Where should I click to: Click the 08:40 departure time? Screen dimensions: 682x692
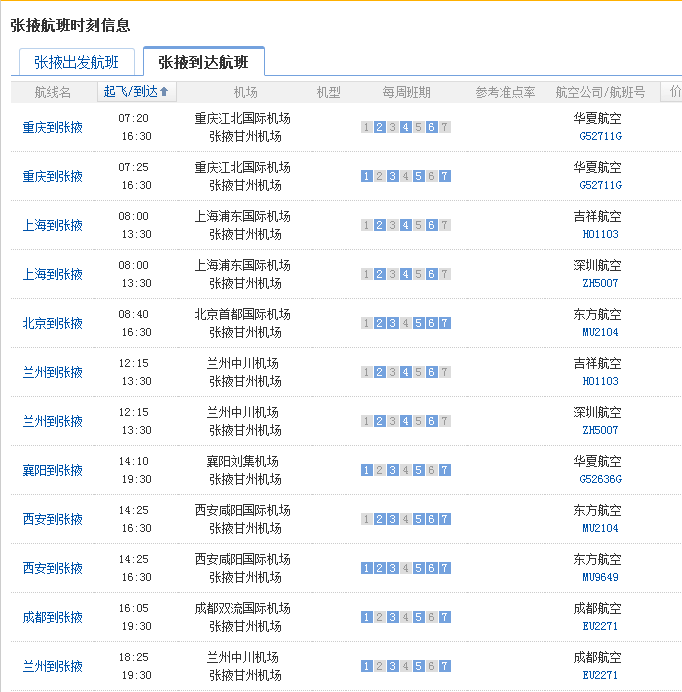click(x=133, y=314)
